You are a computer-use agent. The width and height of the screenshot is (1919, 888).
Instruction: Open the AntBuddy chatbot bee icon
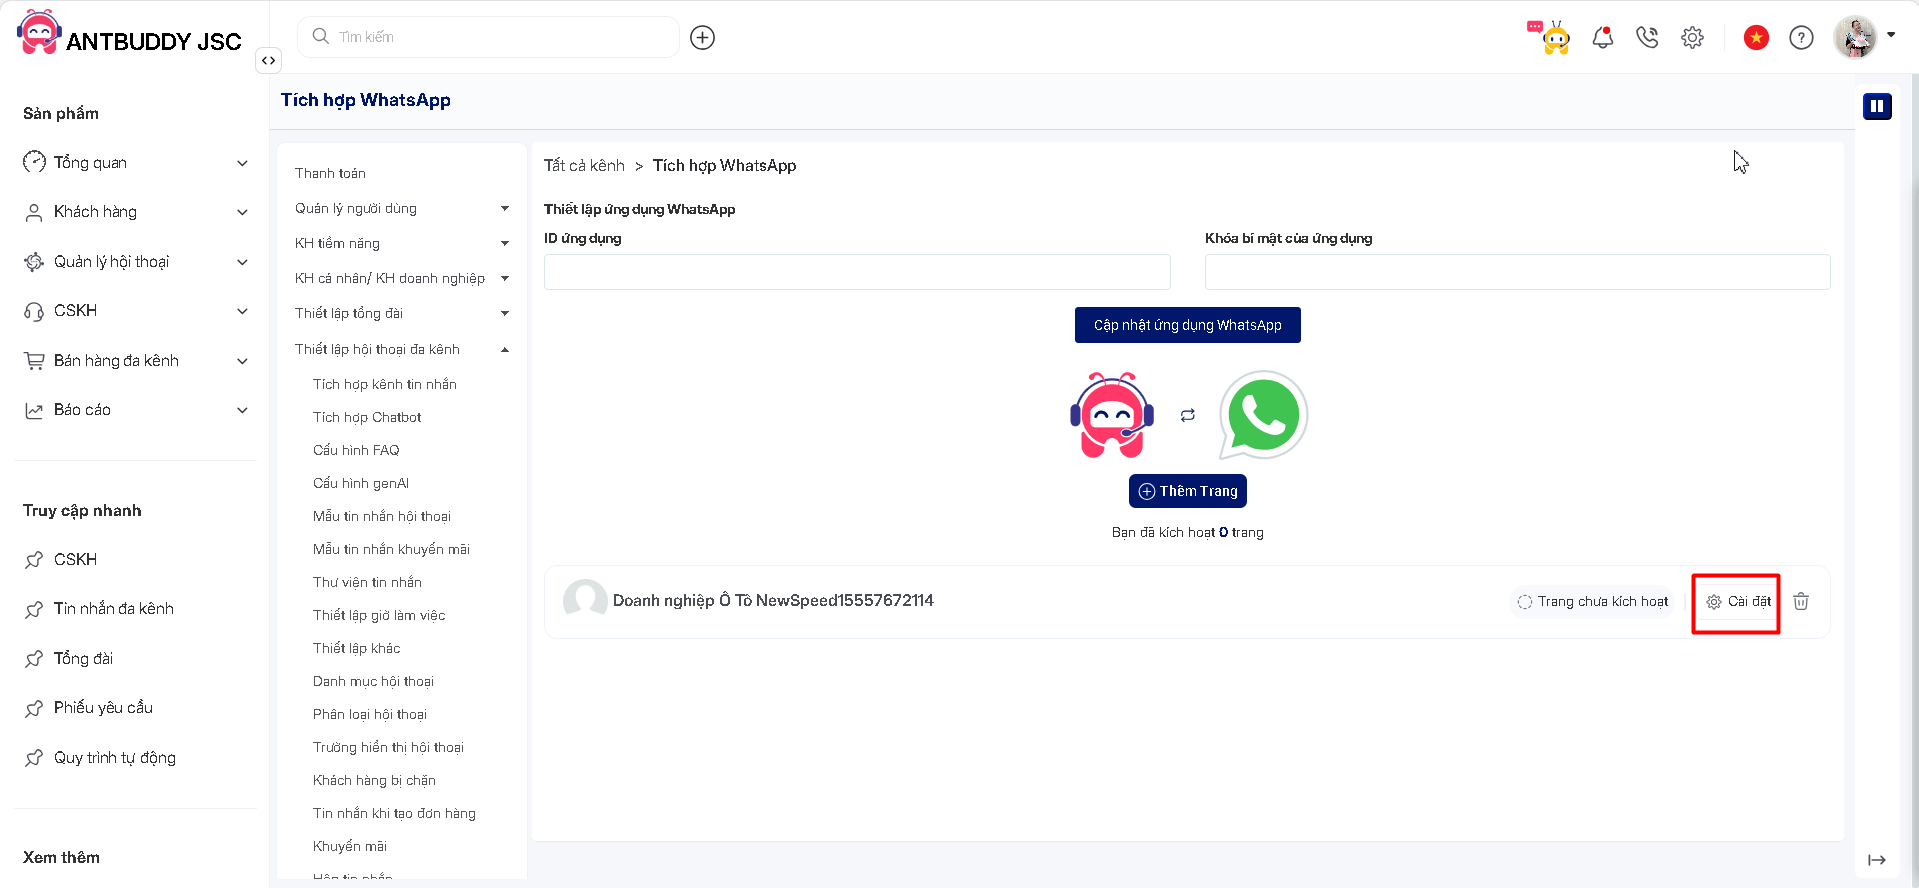click(1549, 37)
